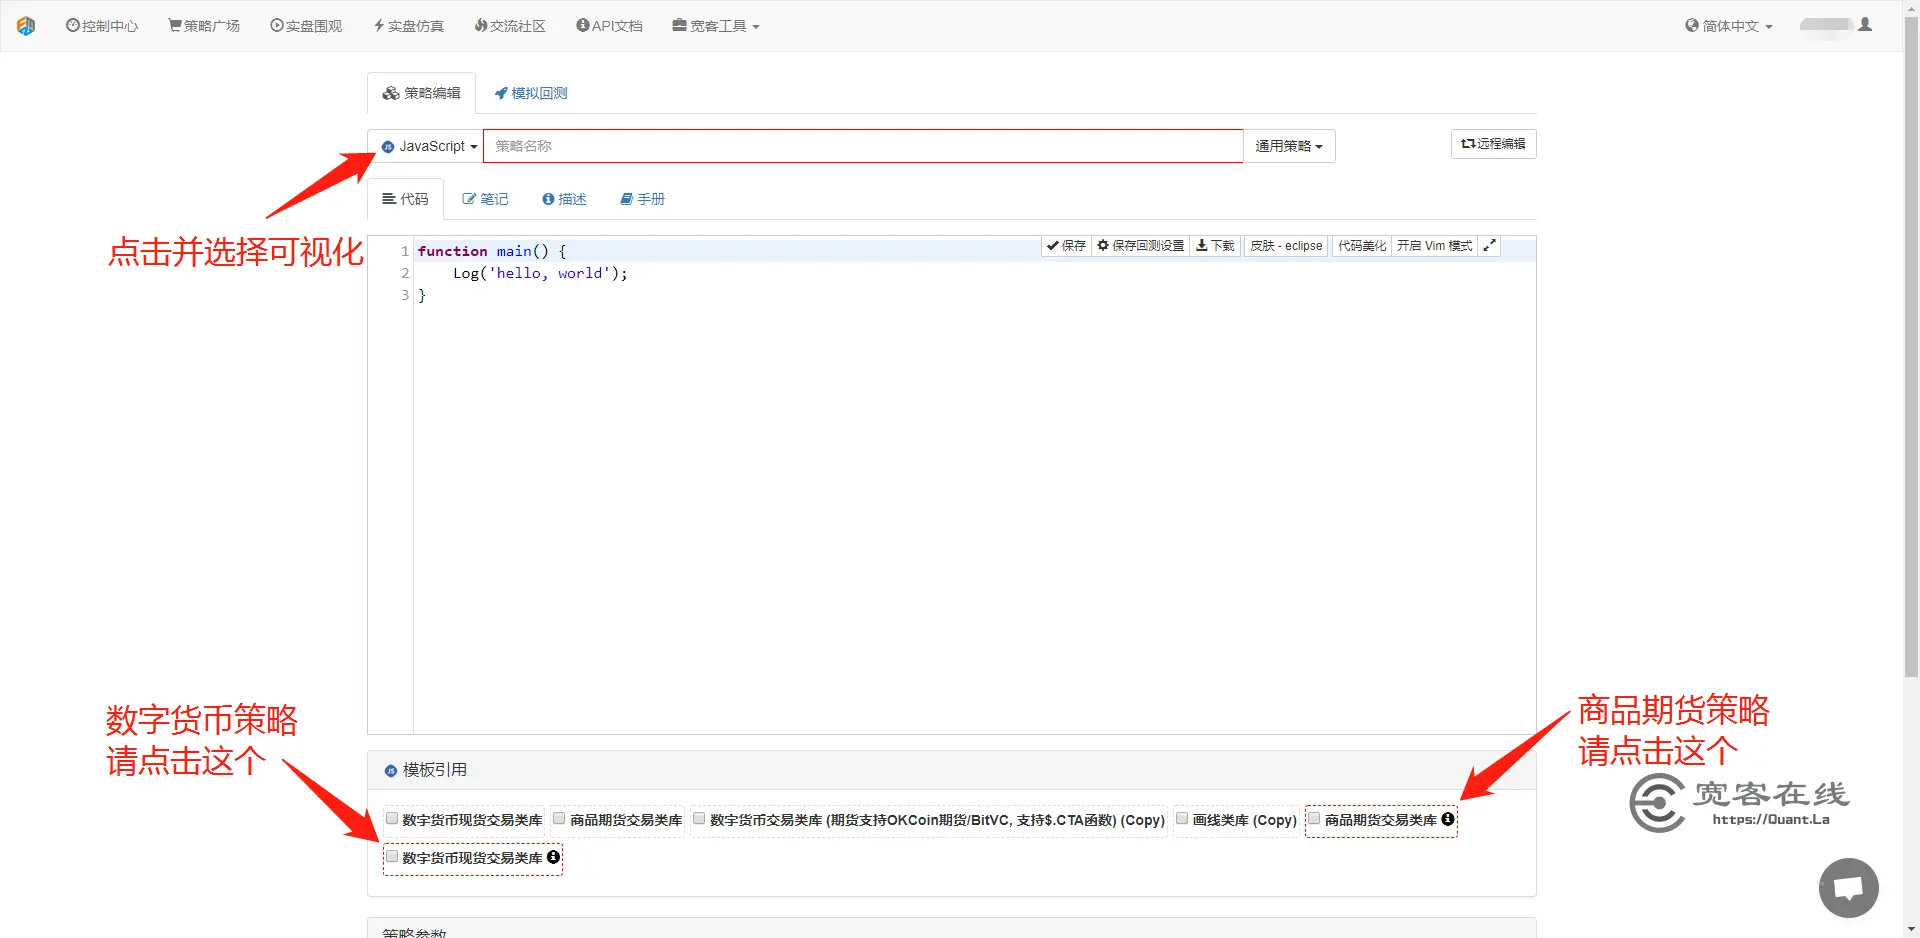Check 数字货币现货交易类库 that has an info icon
Viewport: 1920px width, 938px height.
pyautogui.click(x=392, y=857)
